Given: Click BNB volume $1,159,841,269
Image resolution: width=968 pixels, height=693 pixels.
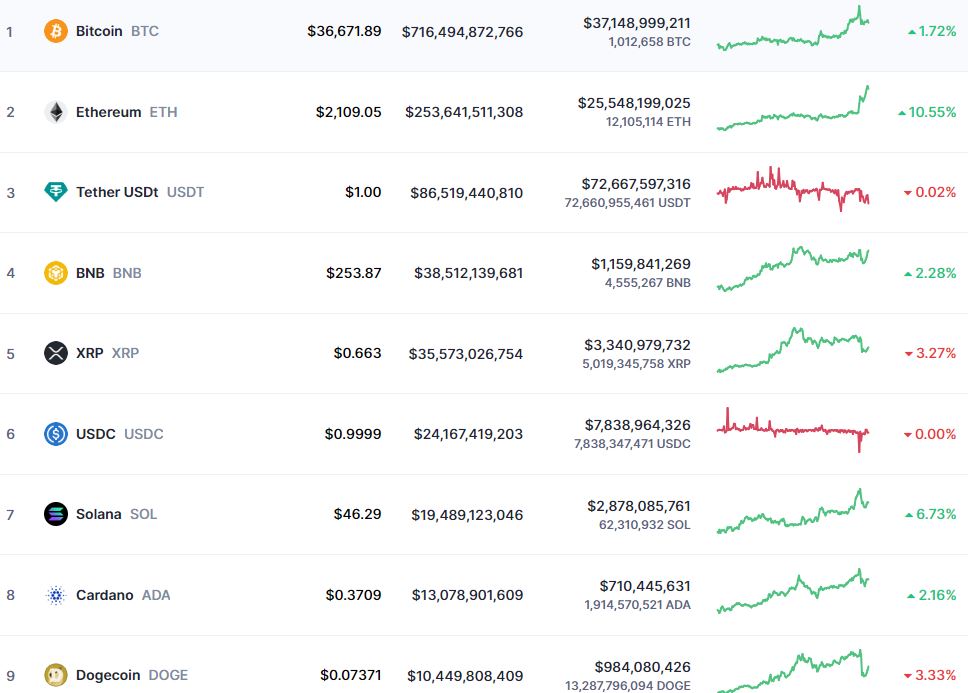Looking at the screenshot, I should click(x=641, y=264).
